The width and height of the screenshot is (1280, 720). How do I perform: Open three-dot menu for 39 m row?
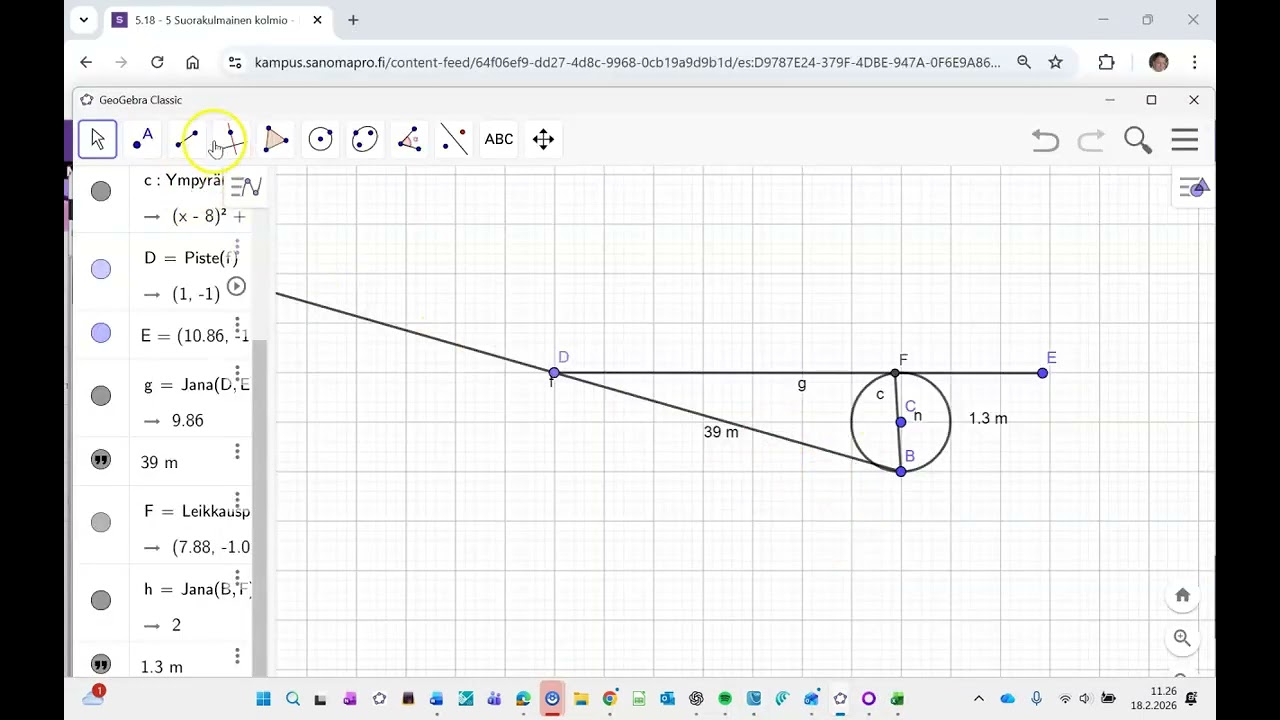click(x=237, y=452)
